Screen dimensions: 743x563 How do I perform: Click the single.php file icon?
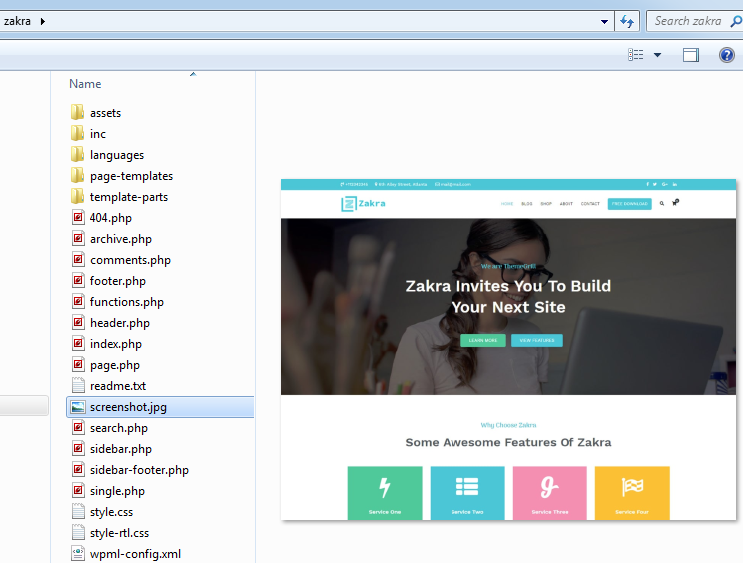78,490
